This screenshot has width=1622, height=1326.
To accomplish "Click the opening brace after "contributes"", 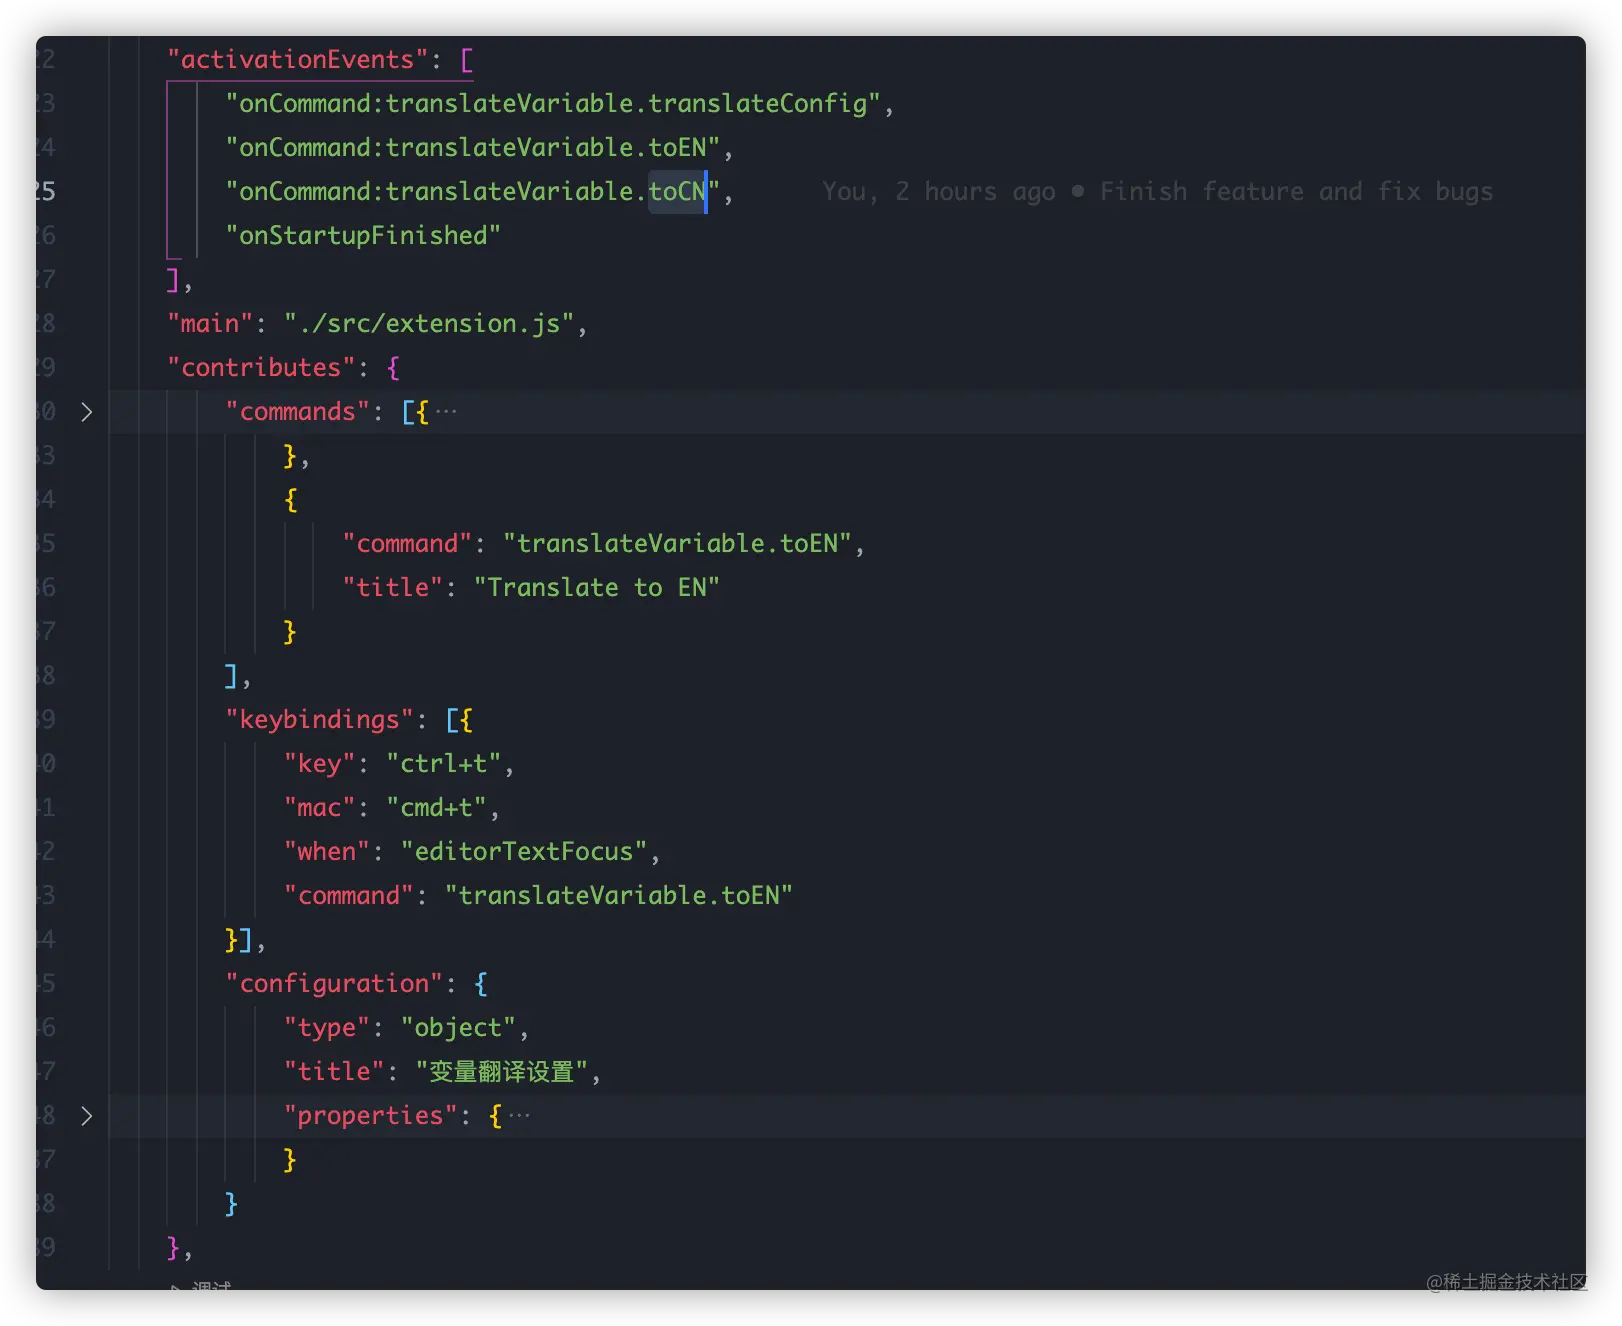I will click(393, 368).
